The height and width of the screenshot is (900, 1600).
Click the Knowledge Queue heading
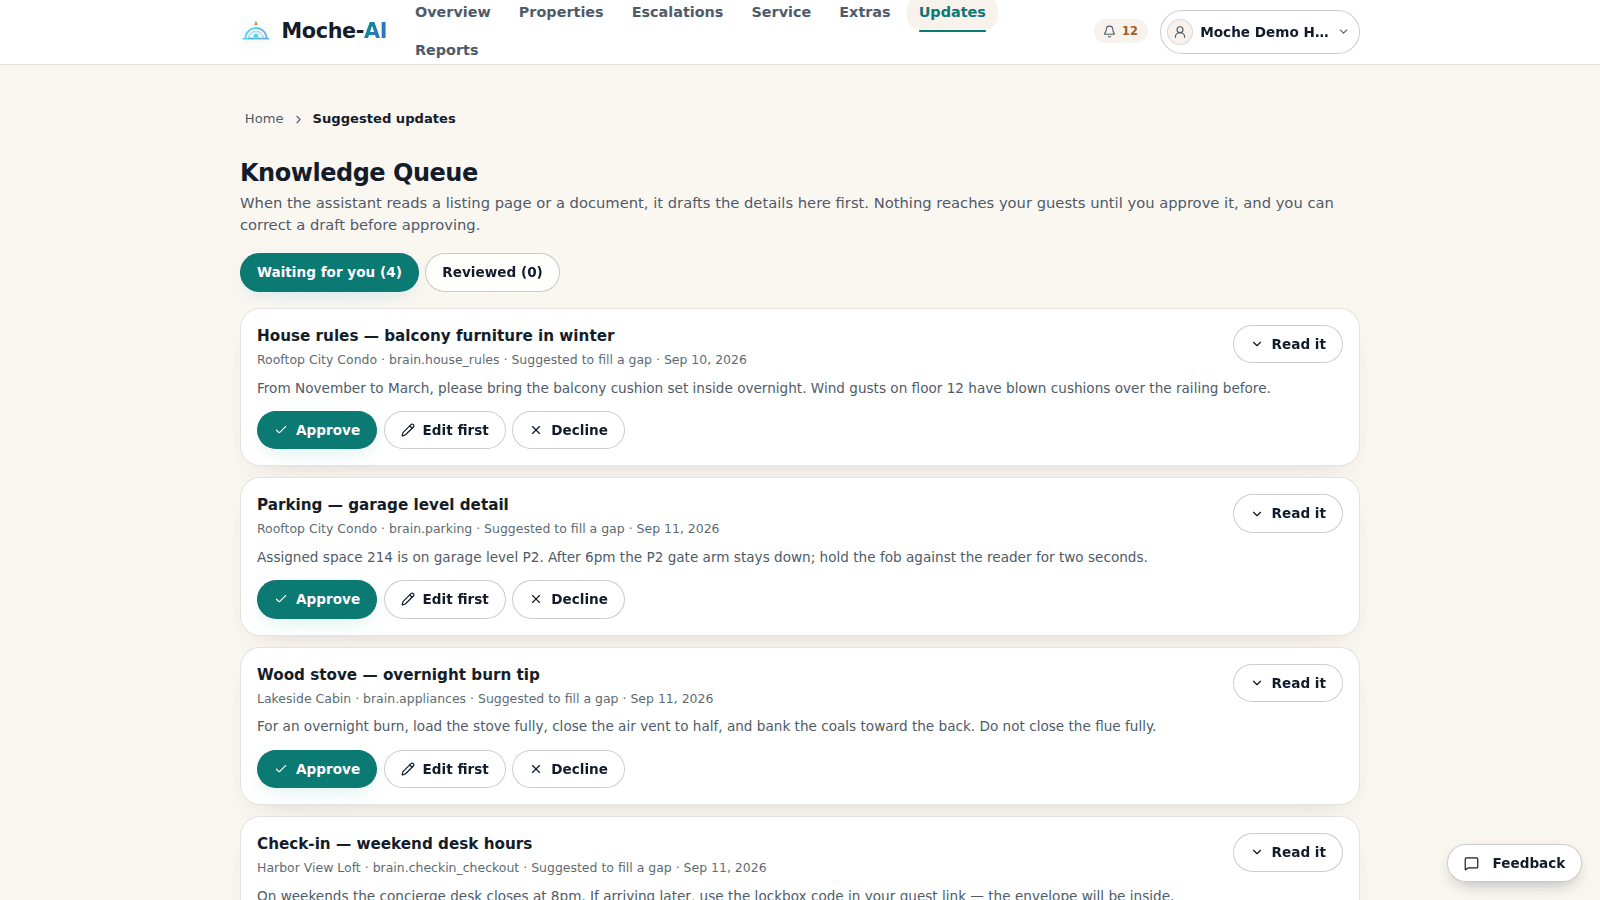[359, 172]
